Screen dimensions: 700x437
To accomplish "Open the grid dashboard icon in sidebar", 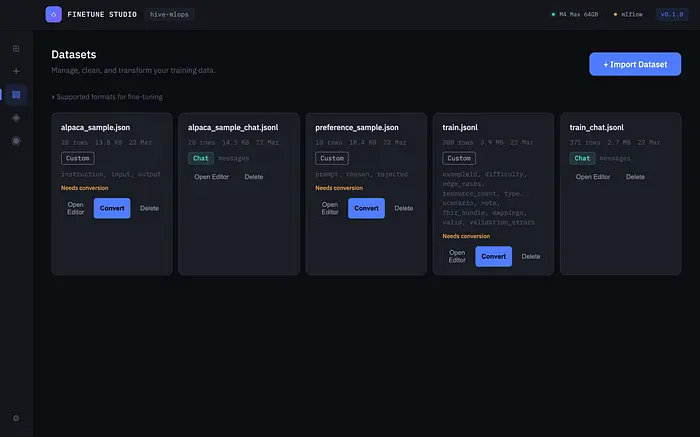I will tap(16, 48).
